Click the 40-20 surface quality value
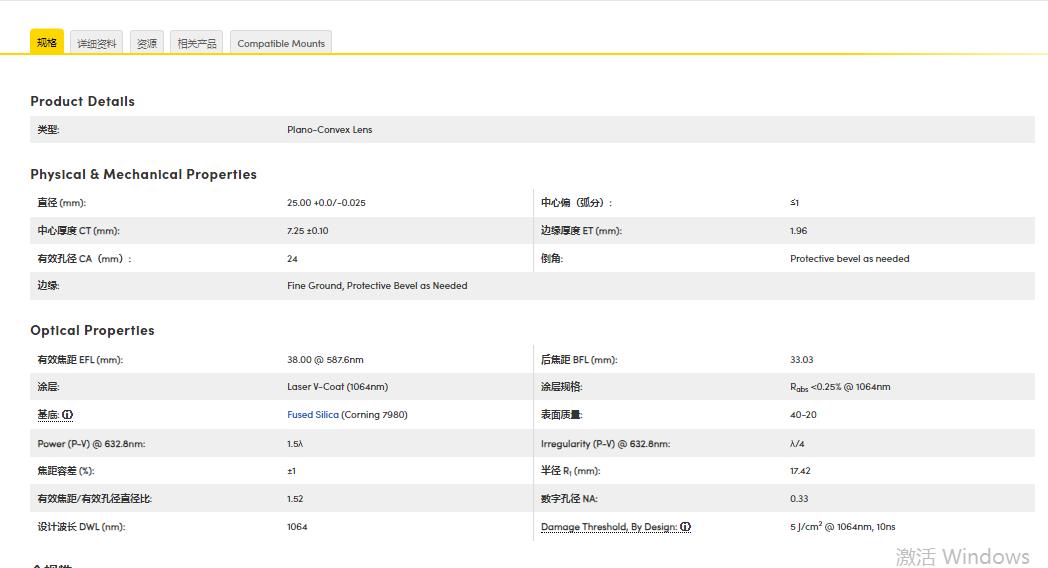 pos(803,415)
